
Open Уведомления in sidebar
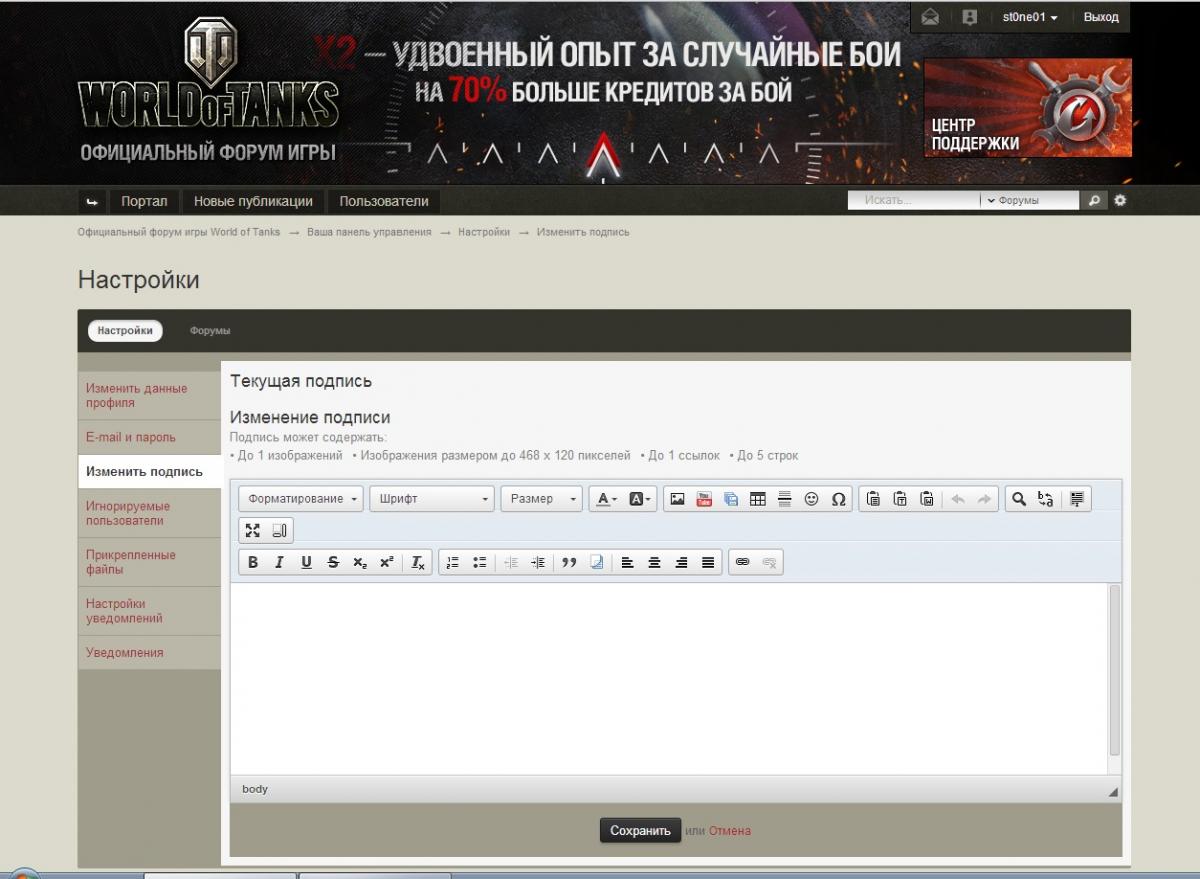pyautogui.click(x=149, y=652)
